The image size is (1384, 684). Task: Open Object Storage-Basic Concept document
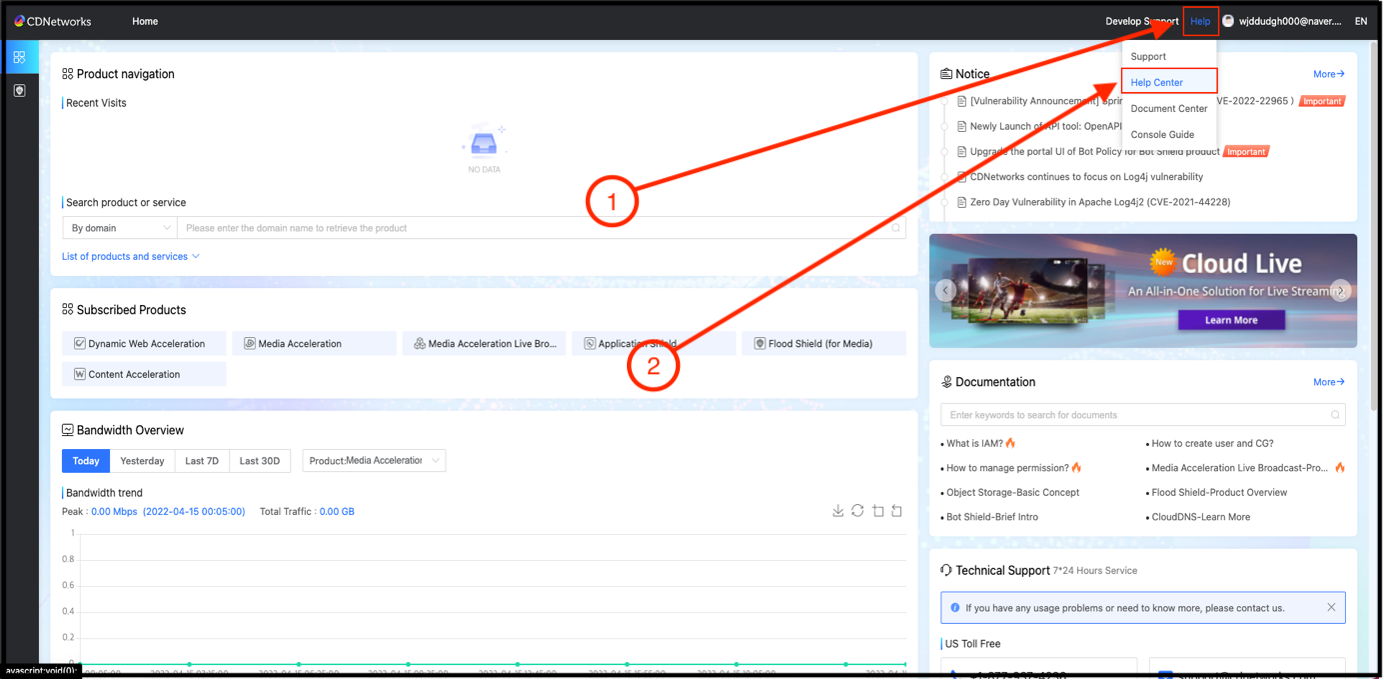(1013, 492)
